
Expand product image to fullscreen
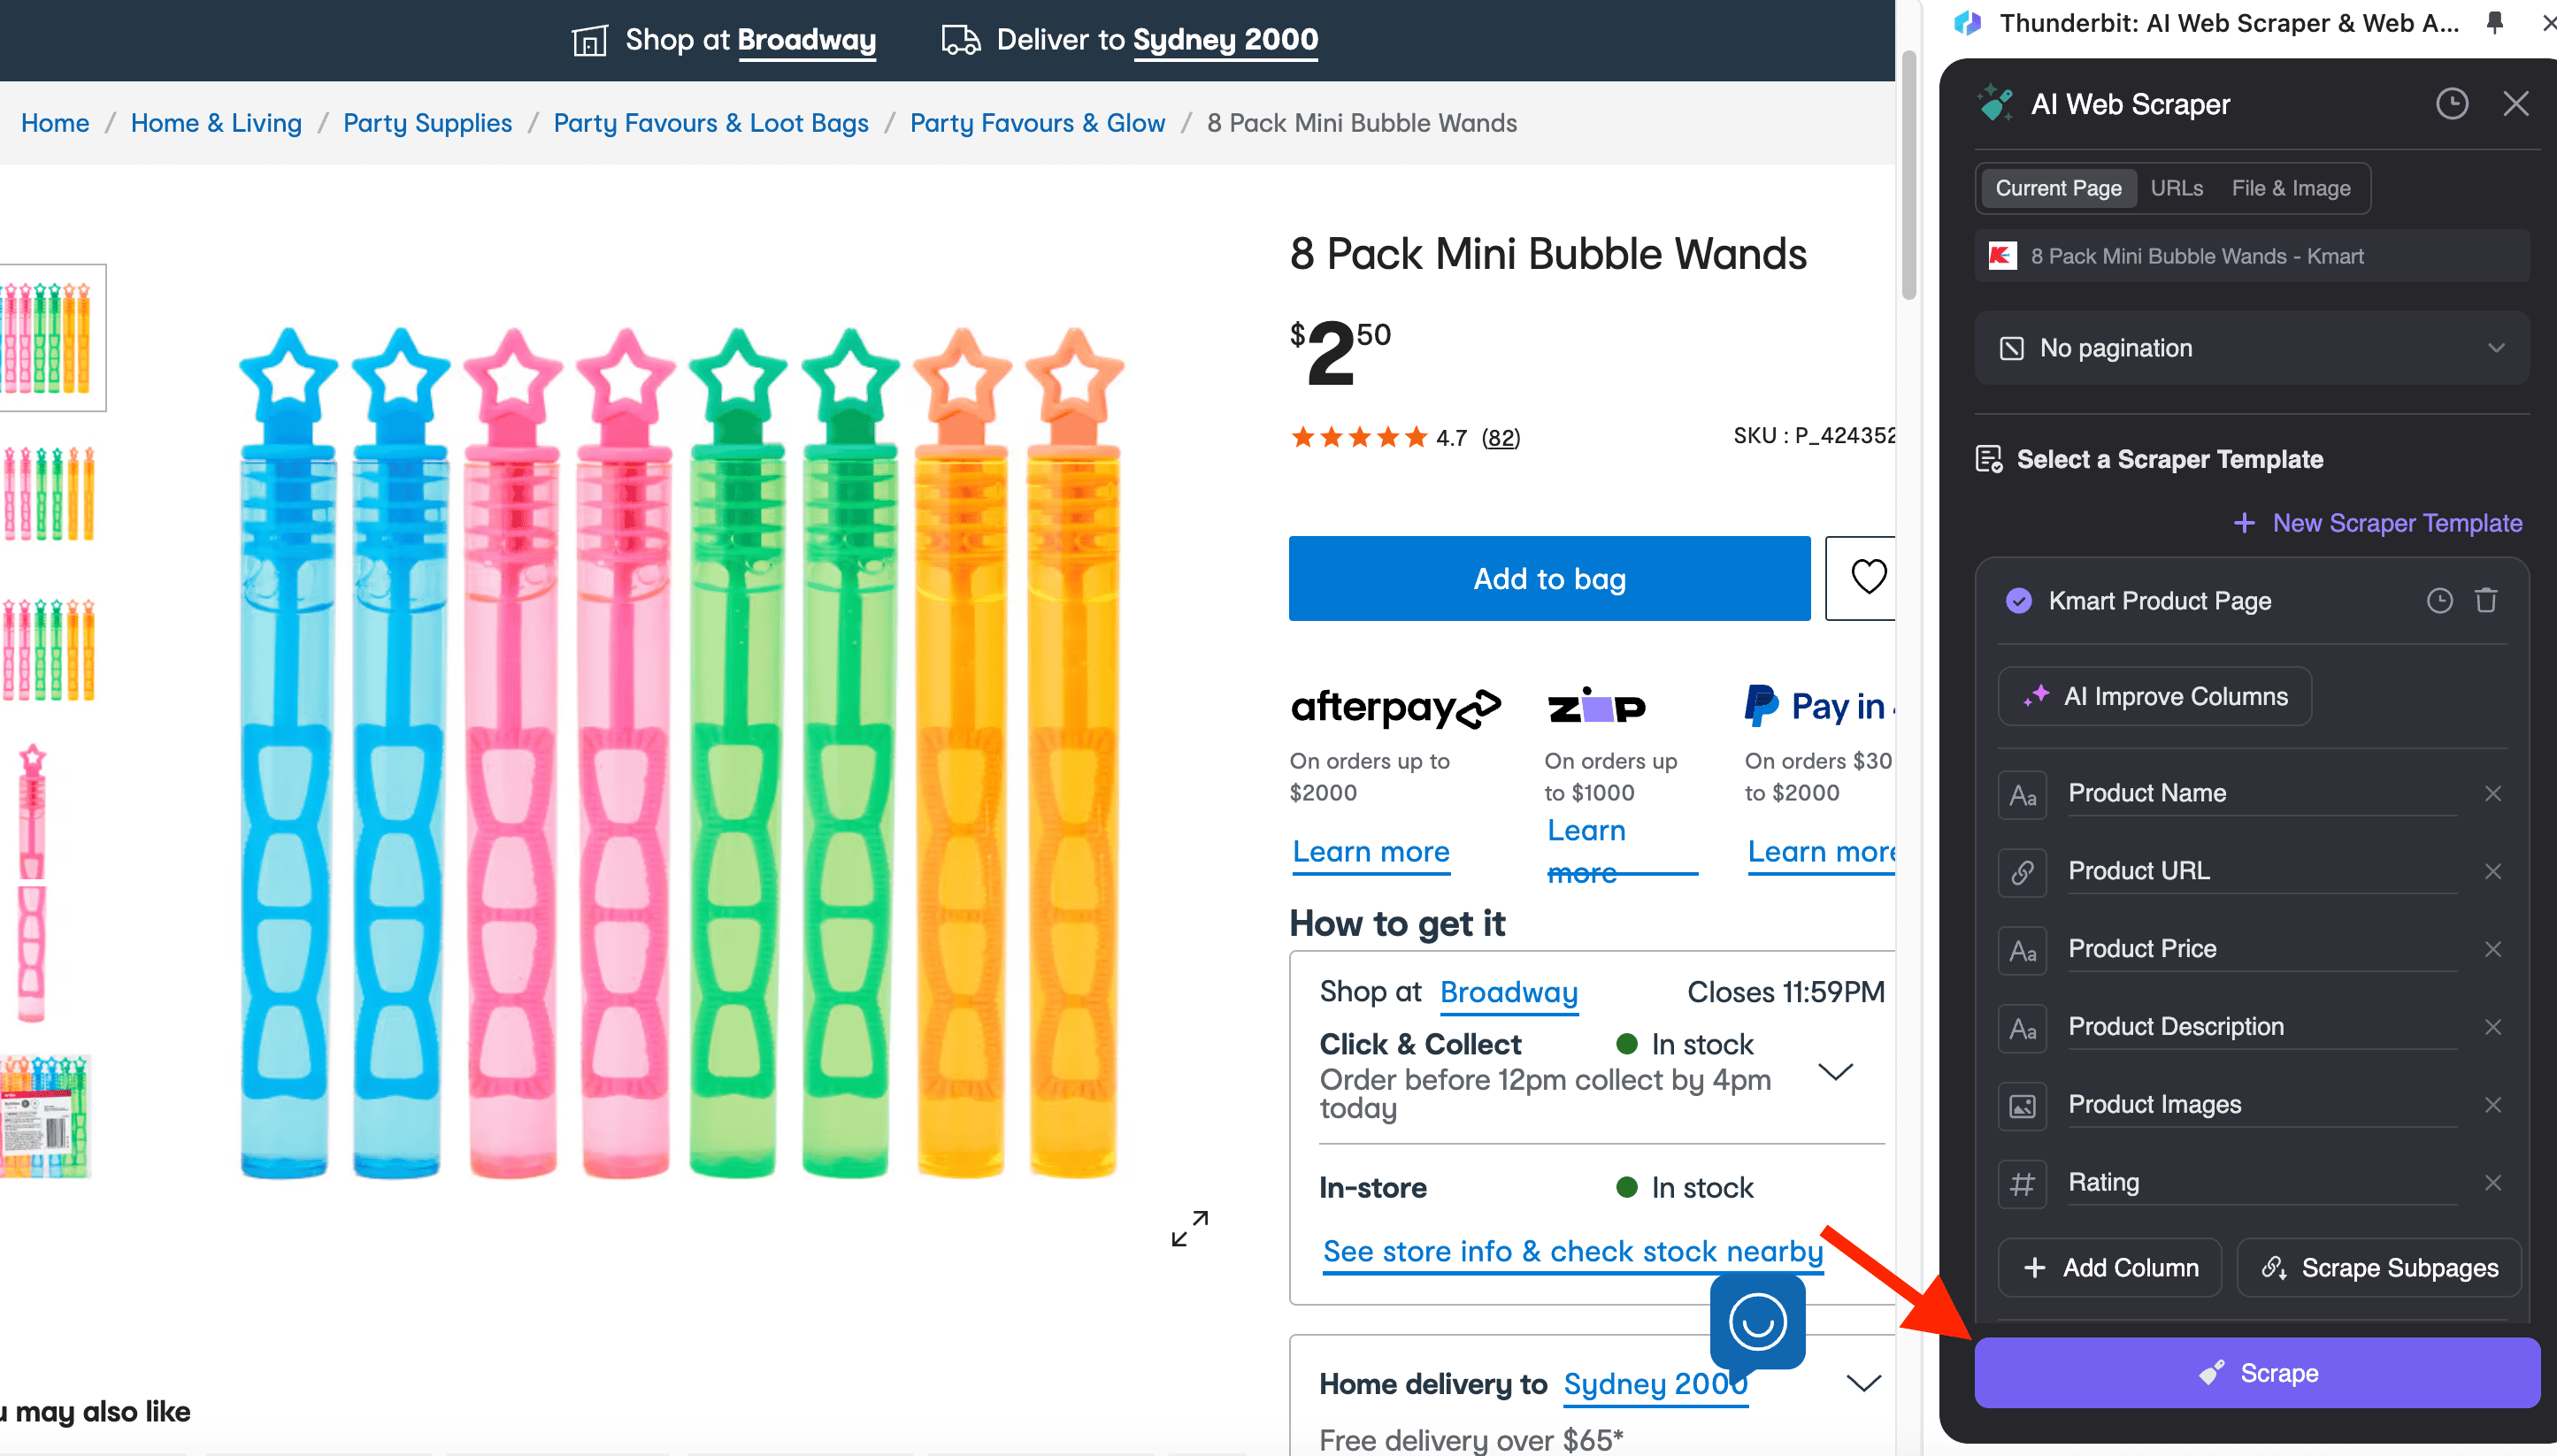click(1189, 1228)
